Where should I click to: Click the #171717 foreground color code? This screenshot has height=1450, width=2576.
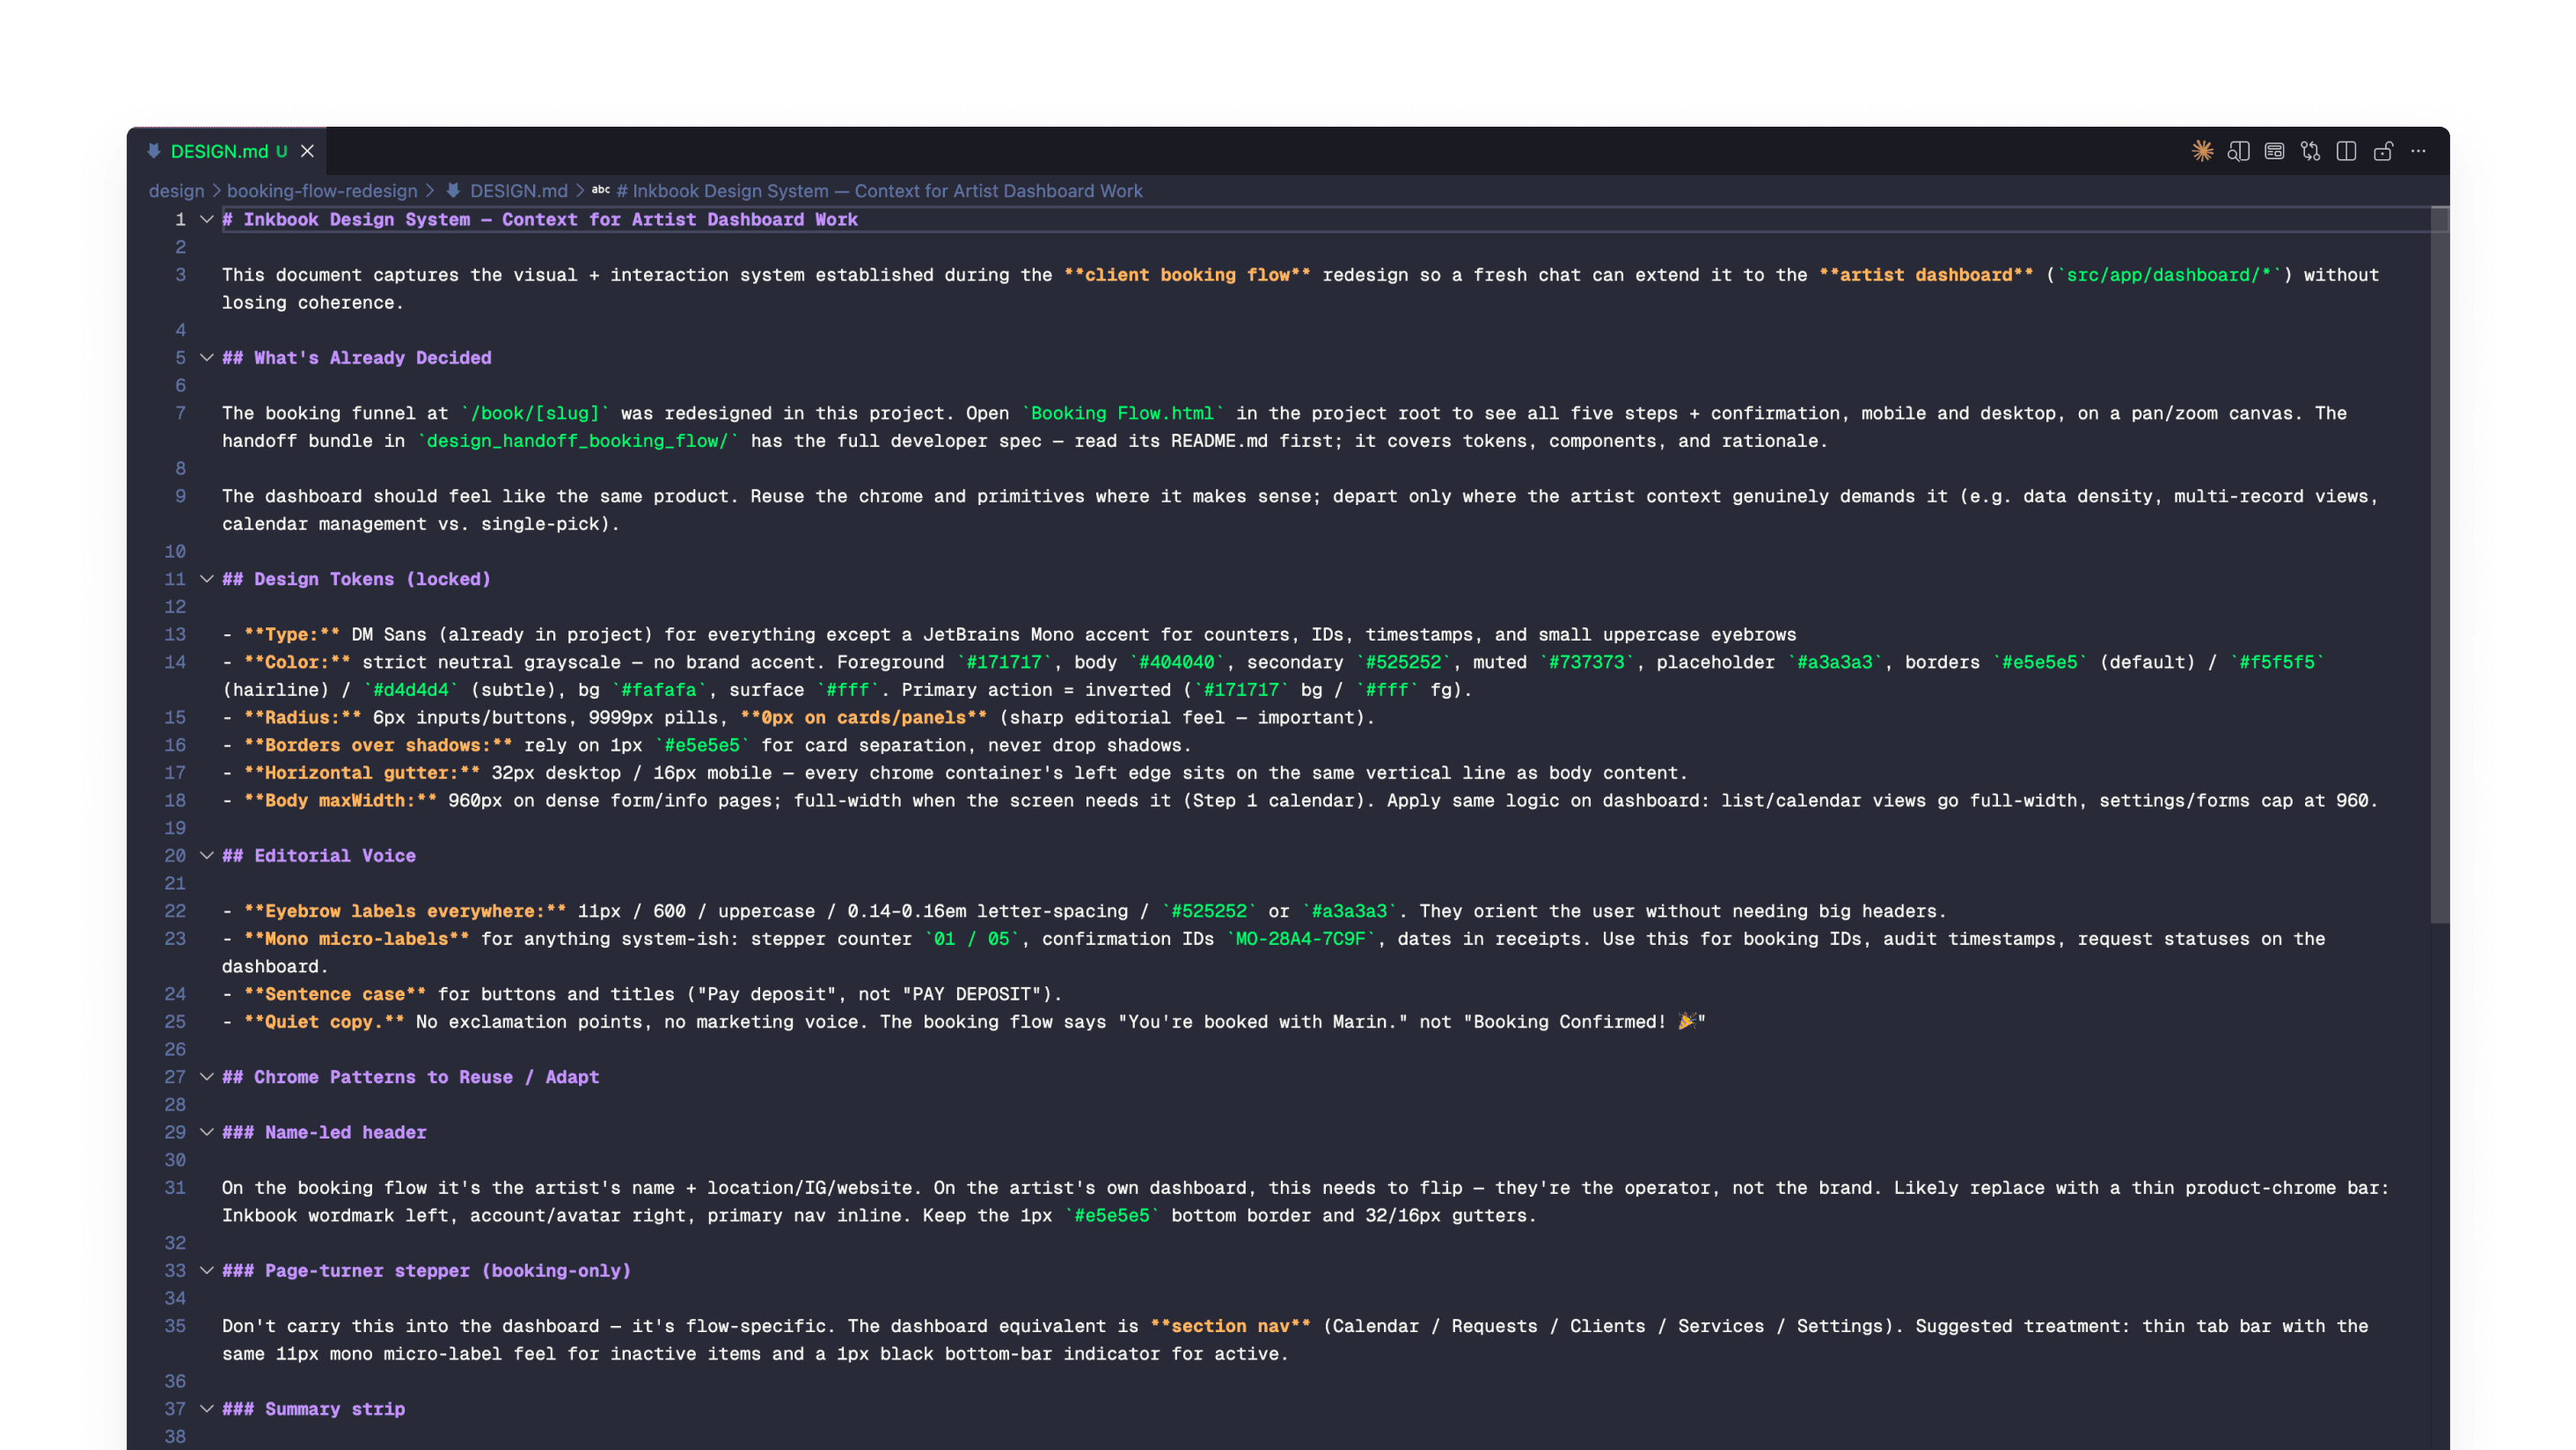[x=1004, y=662]
